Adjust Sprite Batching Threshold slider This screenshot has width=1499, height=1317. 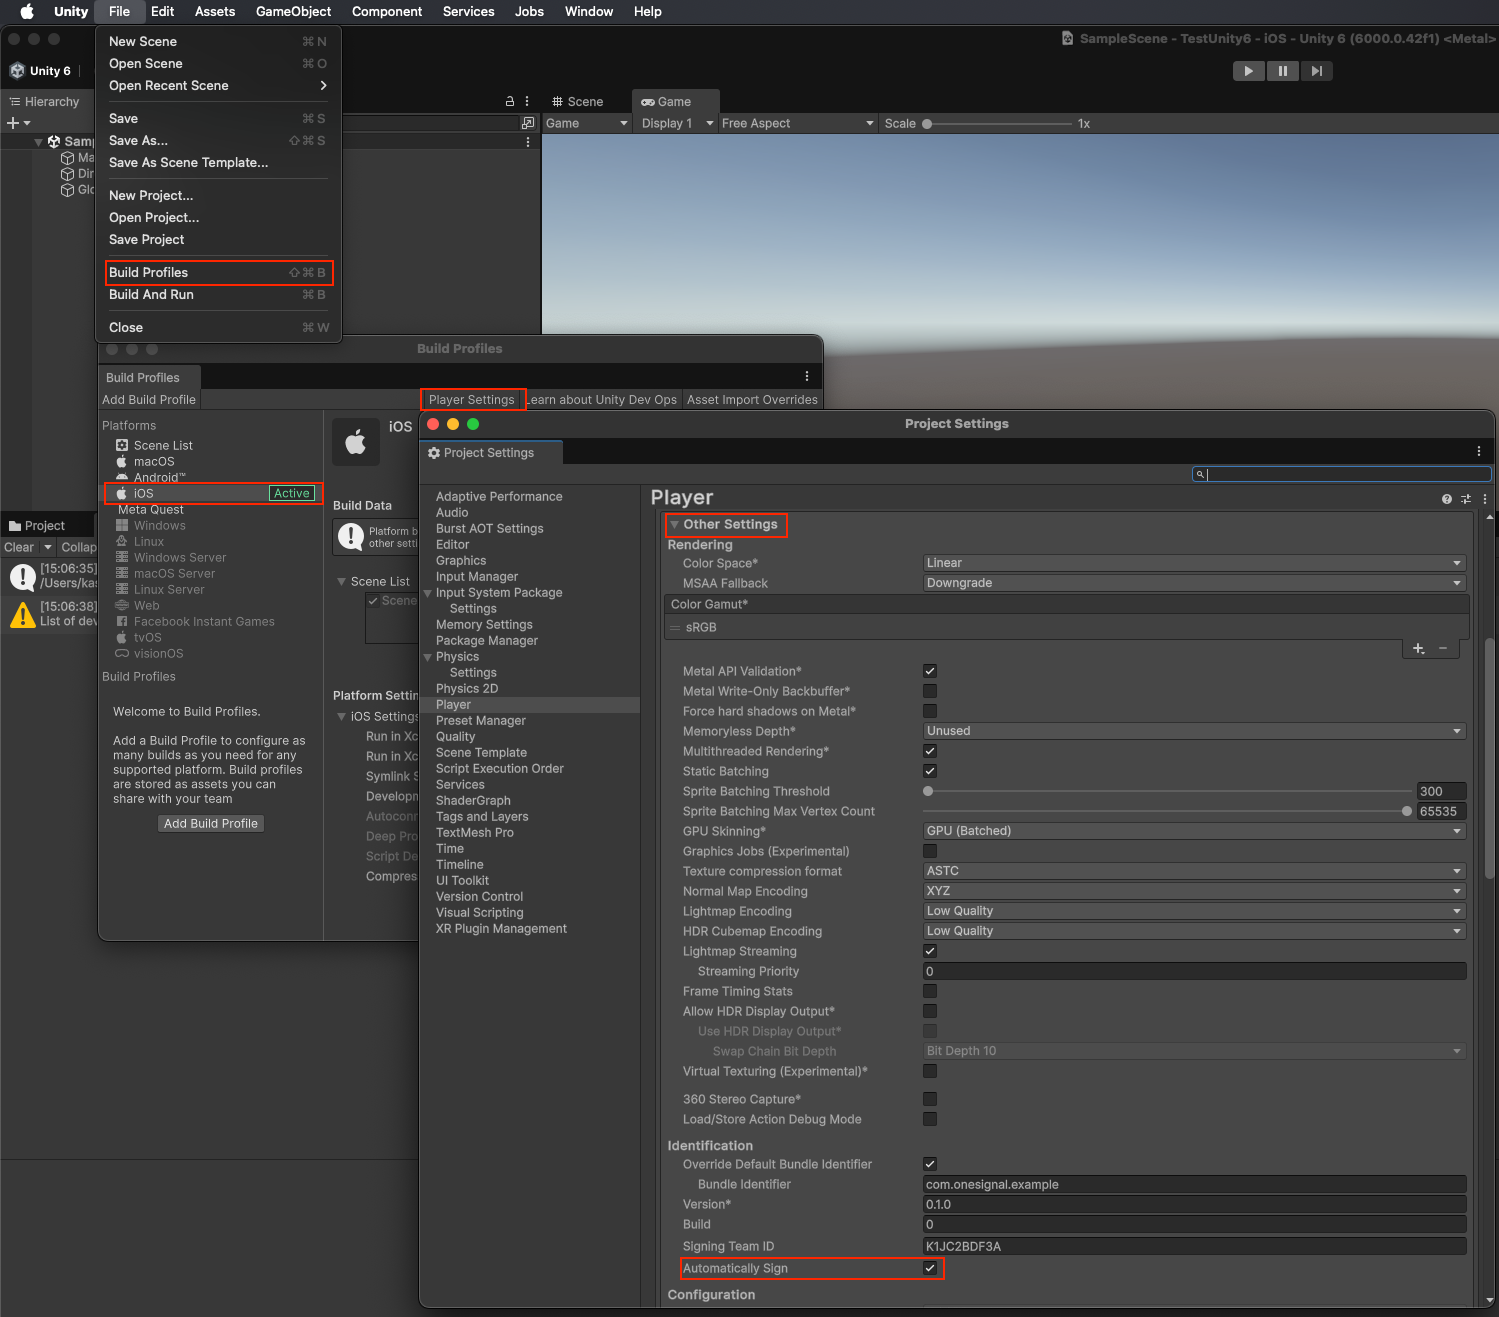[1168, 791]
